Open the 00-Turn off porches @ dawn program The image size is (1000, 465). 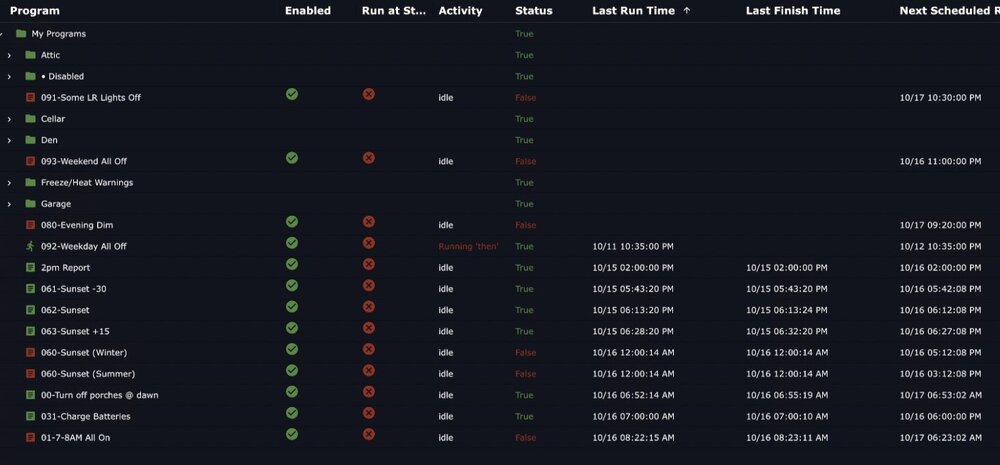coord(99,395)
